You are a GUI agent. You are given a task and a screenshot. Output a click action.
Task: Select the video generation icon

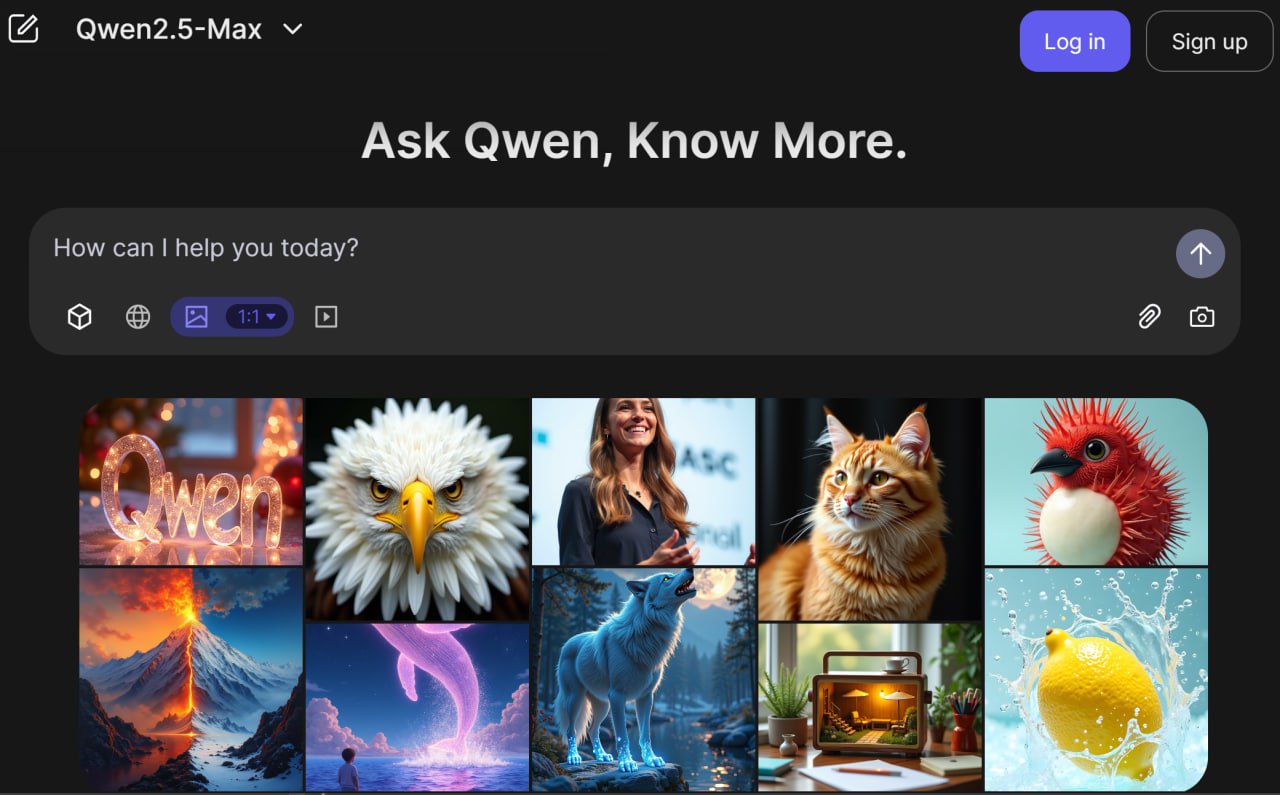(x=326, y=317)
